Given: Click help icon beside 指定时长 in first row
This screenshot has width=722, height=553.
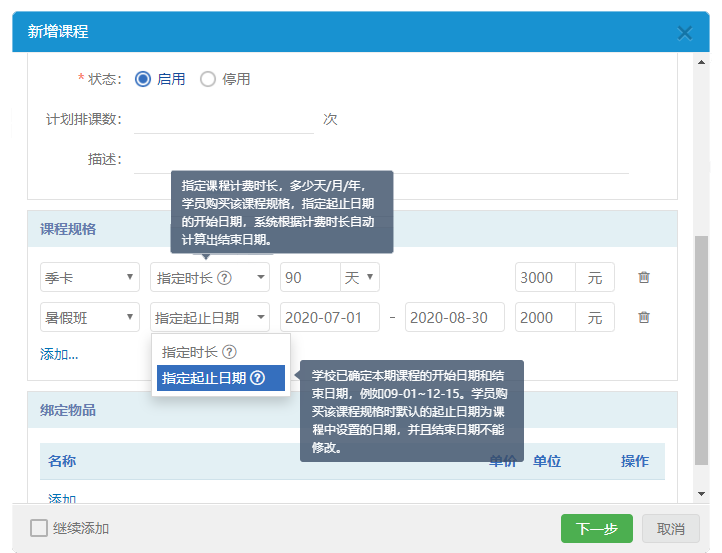Looking at the screenshot, I should 224,278.
